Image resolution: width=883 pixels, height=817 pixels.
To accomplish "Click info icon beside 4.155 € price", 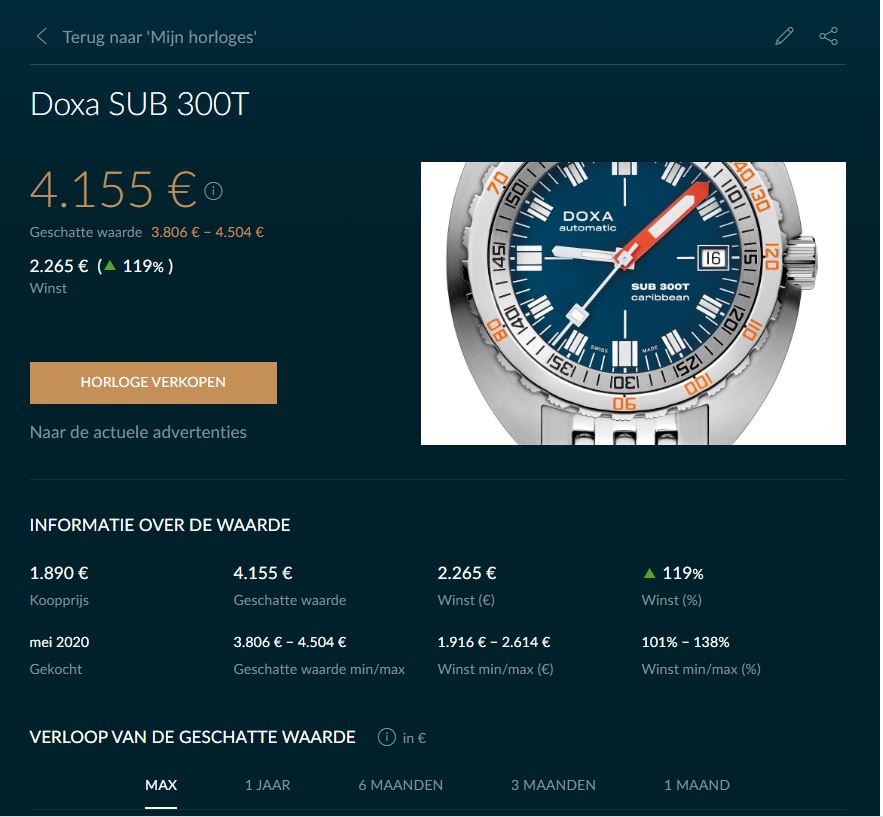I will (x=213, y=191).
